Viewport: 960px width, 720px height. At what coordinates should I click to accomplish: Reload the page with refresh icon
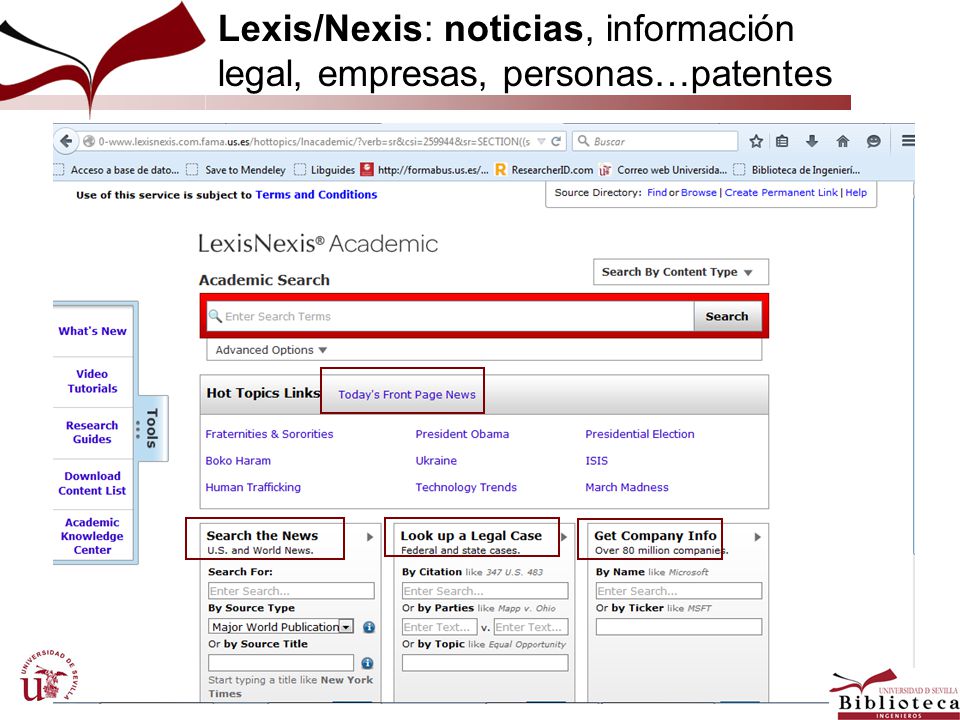[556, 141]
